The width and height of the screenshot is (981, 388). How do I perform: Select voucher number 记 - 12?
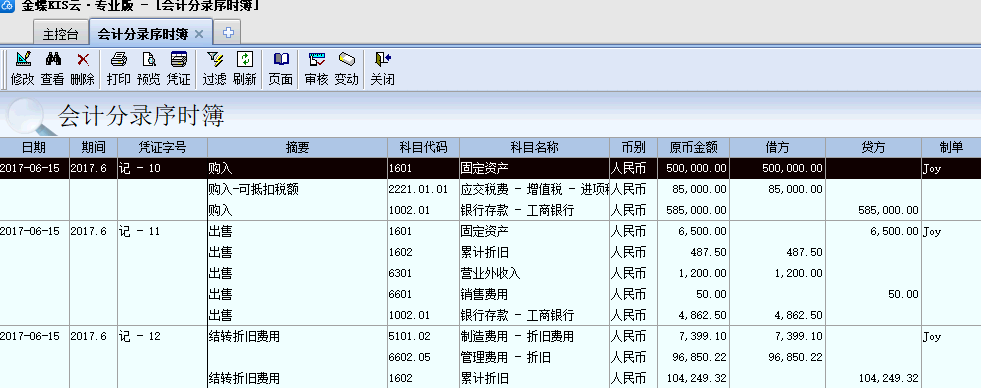click(139, 337)
